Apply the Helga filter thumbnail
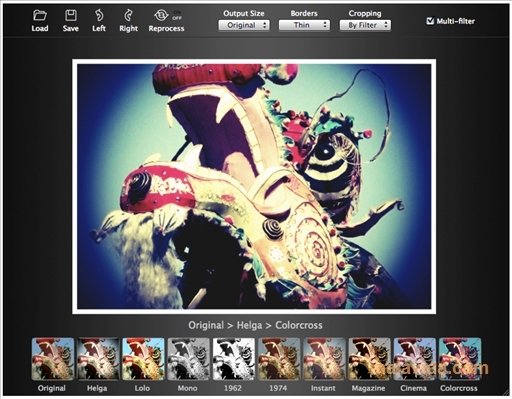Image resolution: width=512 pixels, height=399 pixels. click(98, 359)
